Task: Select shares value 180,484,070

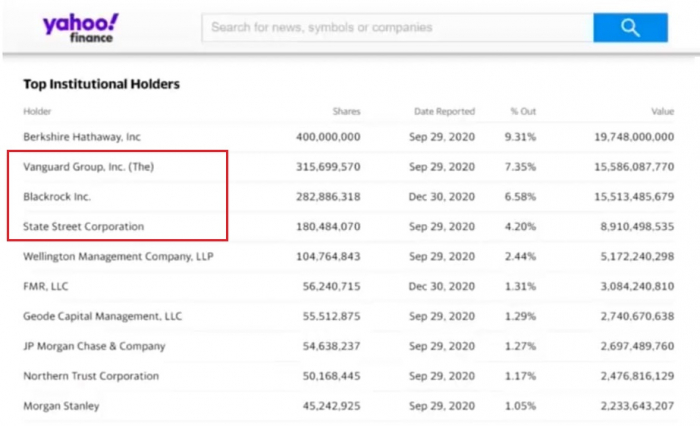Action: pyautogui.click(x=328, y=226)
